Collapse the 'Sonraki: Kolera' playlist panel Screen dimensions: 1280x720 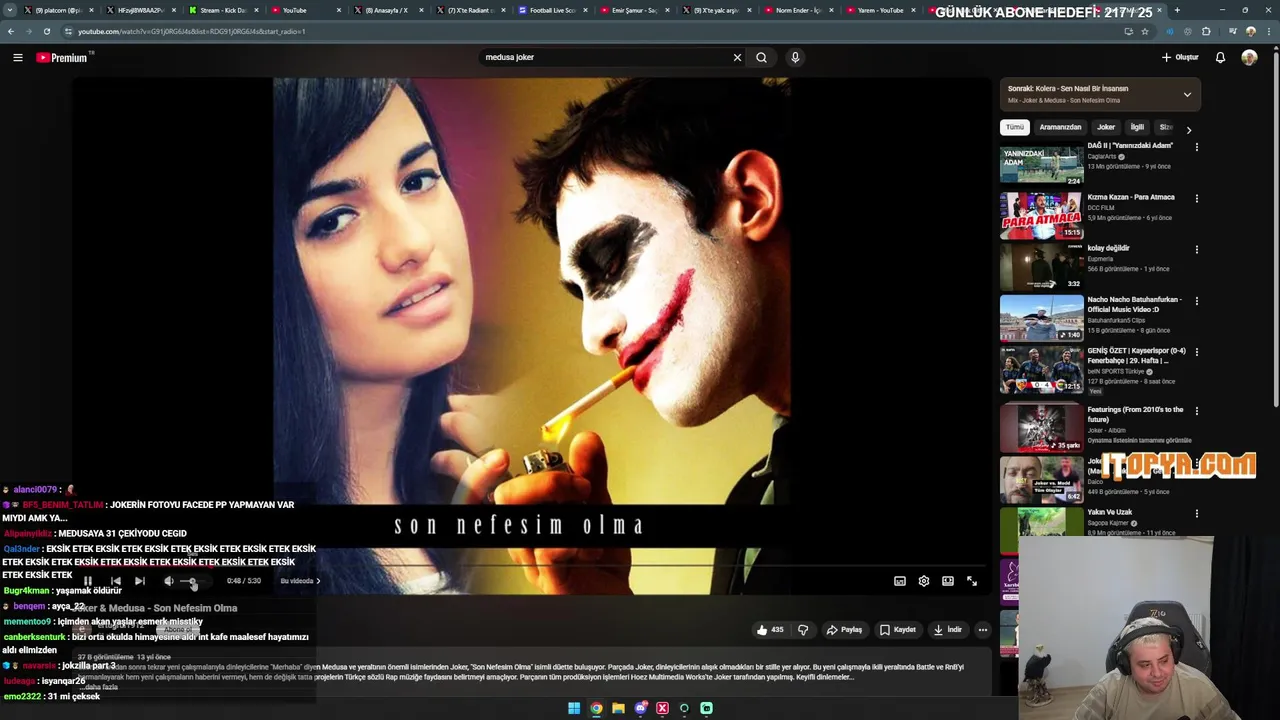point(1187,95)
